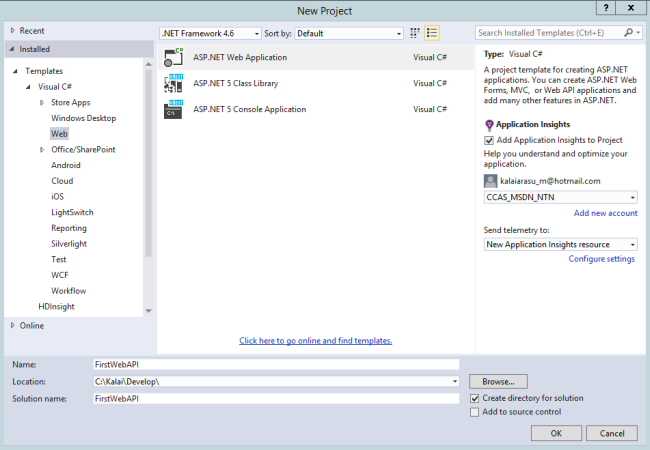
Task: Click the tree scrollbar down arrow
Action: (x=148, y=311)
